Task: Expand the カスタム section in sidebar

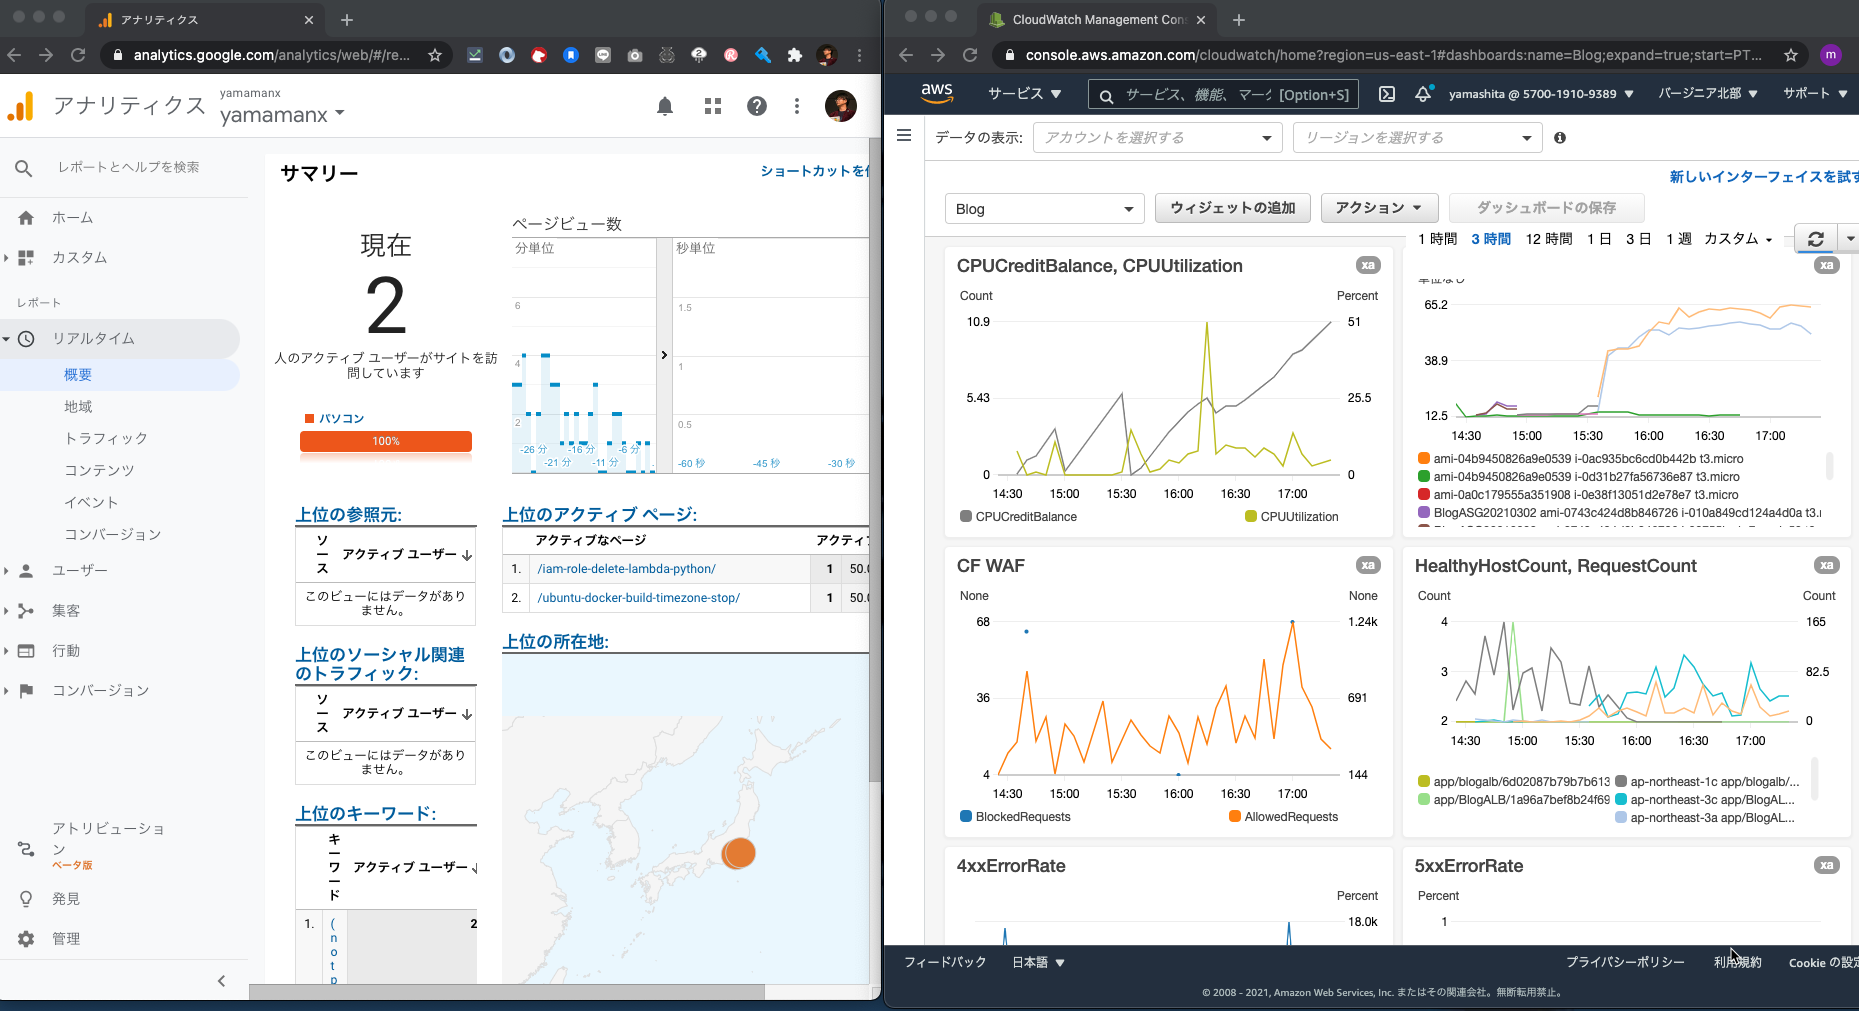Action: click(6, 258)
